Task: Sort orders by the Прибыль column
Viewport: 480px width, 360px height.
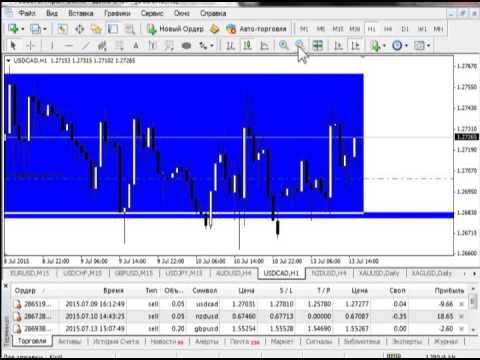Action: [449, 291]
